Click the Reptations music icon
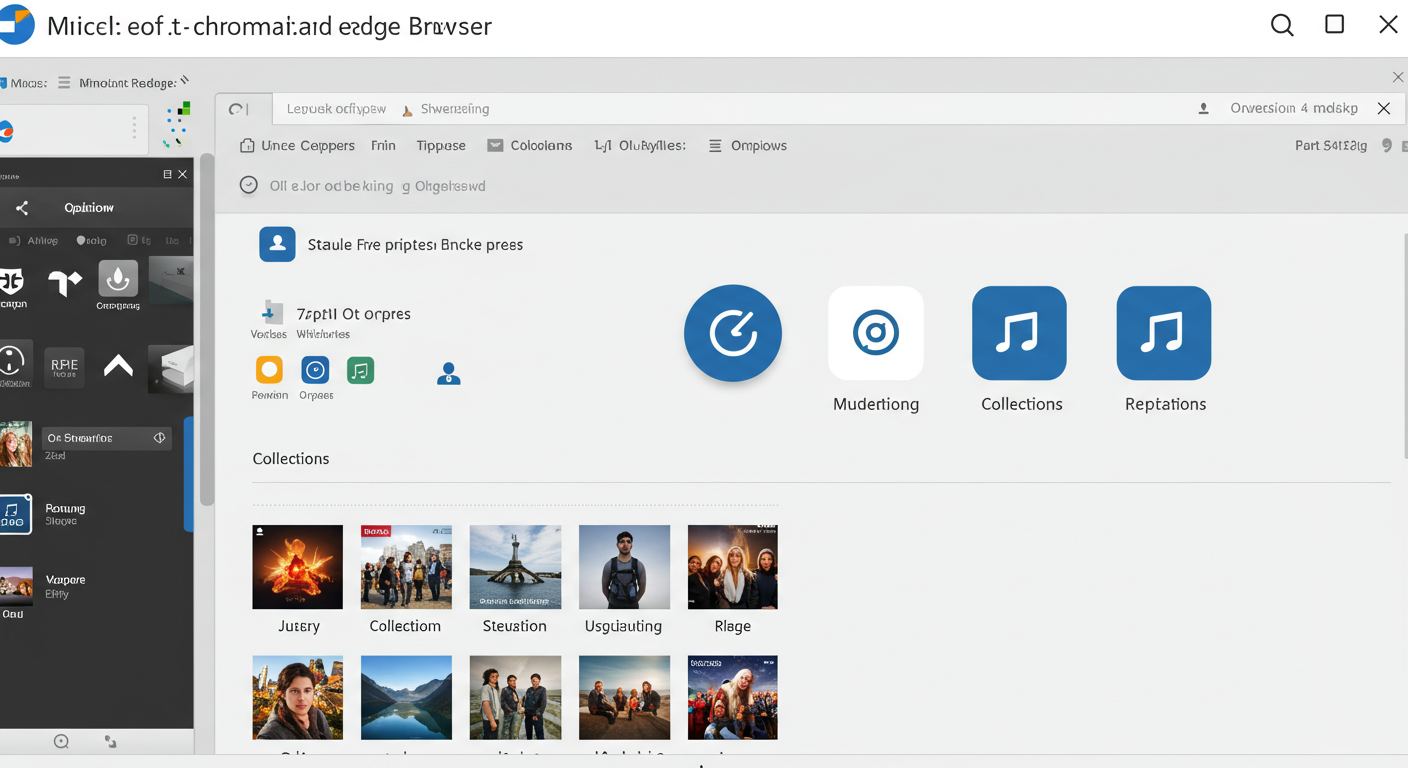The image size is (1408, 768). click(1163, 333)
